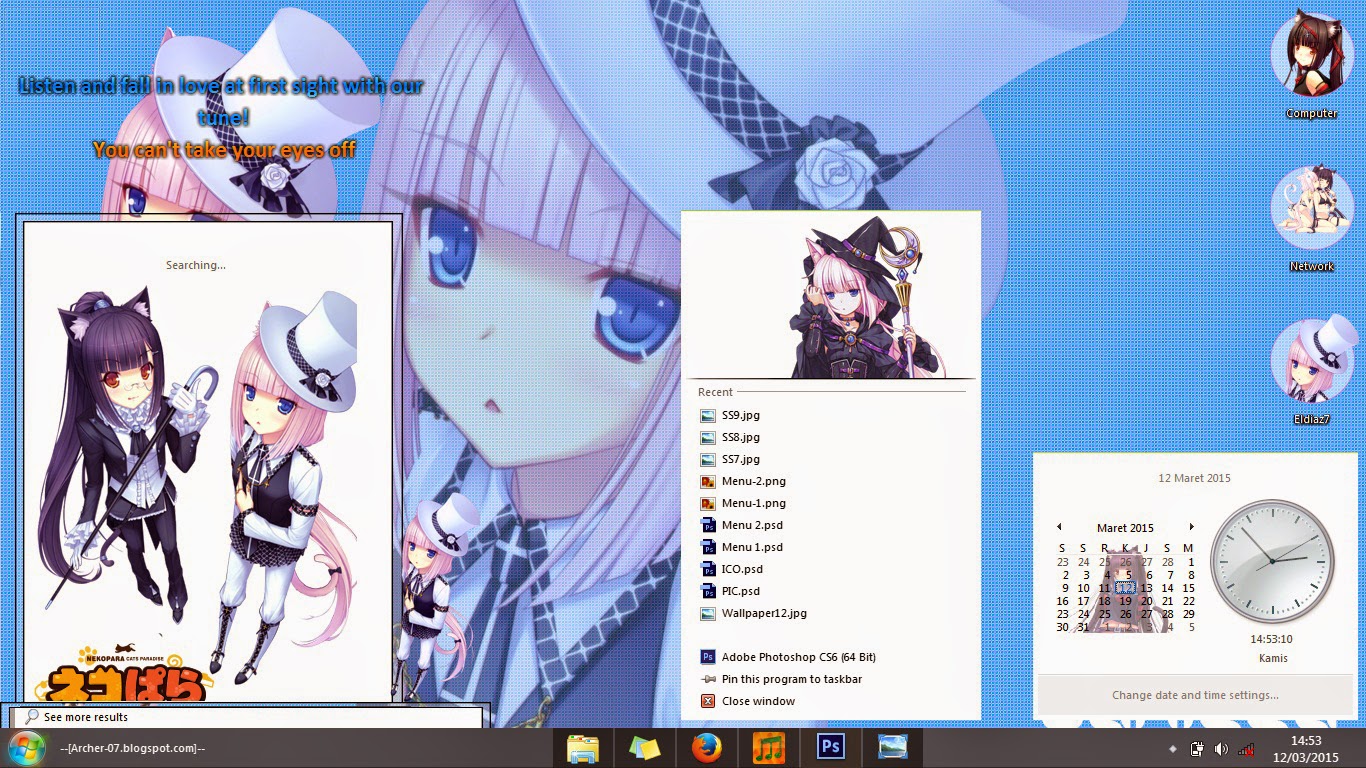
Task: Select date 14 in the calendar
Action: [1167, 588]
